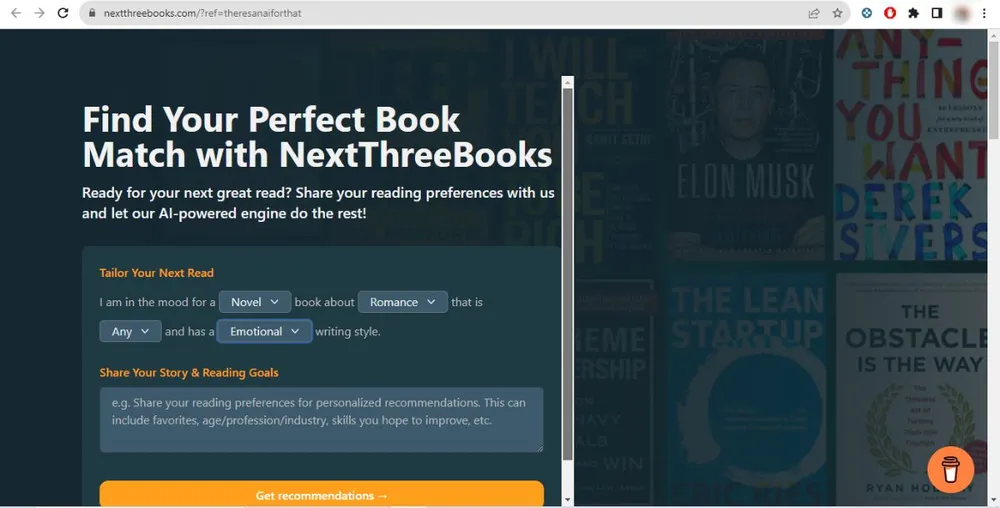Open the Any dropdown selector

tap(130, 331)
